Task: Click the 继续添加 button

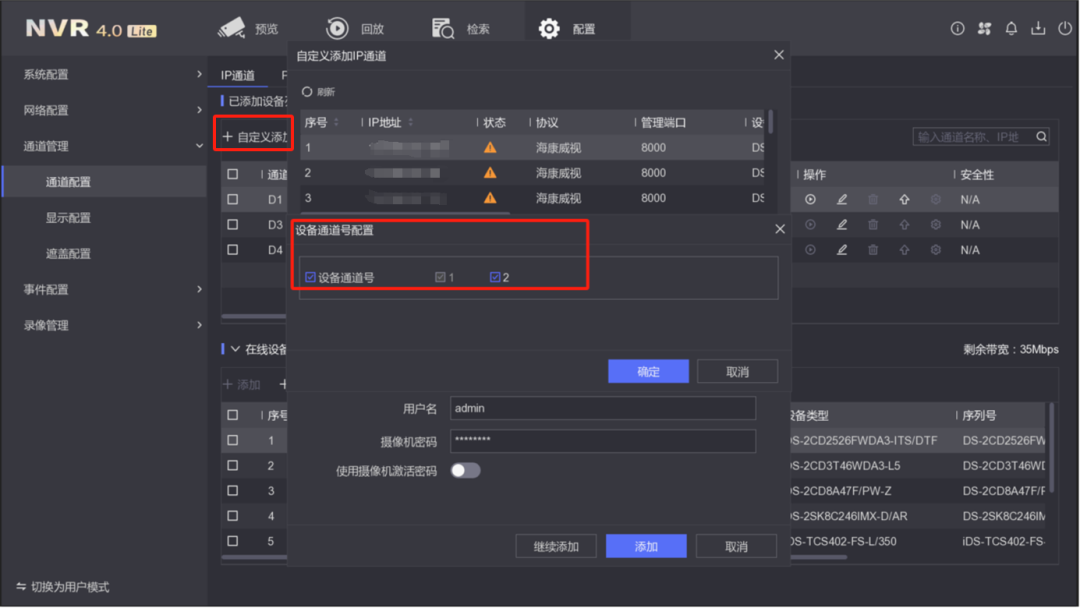Action: point(556,546)
